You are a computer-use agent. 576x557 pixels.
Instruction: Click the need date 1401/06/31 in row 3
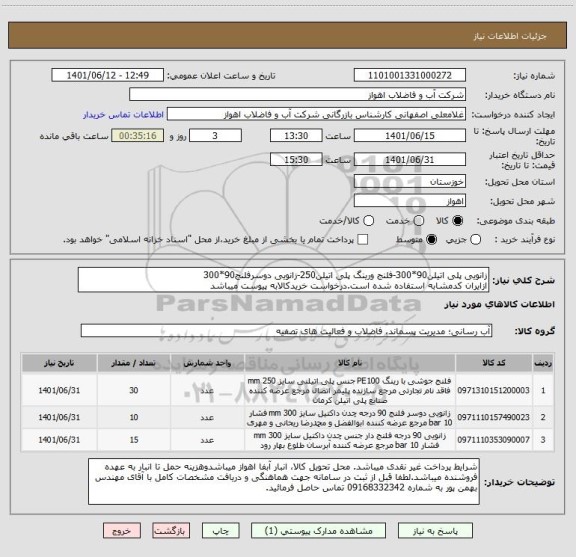point(59,440)
